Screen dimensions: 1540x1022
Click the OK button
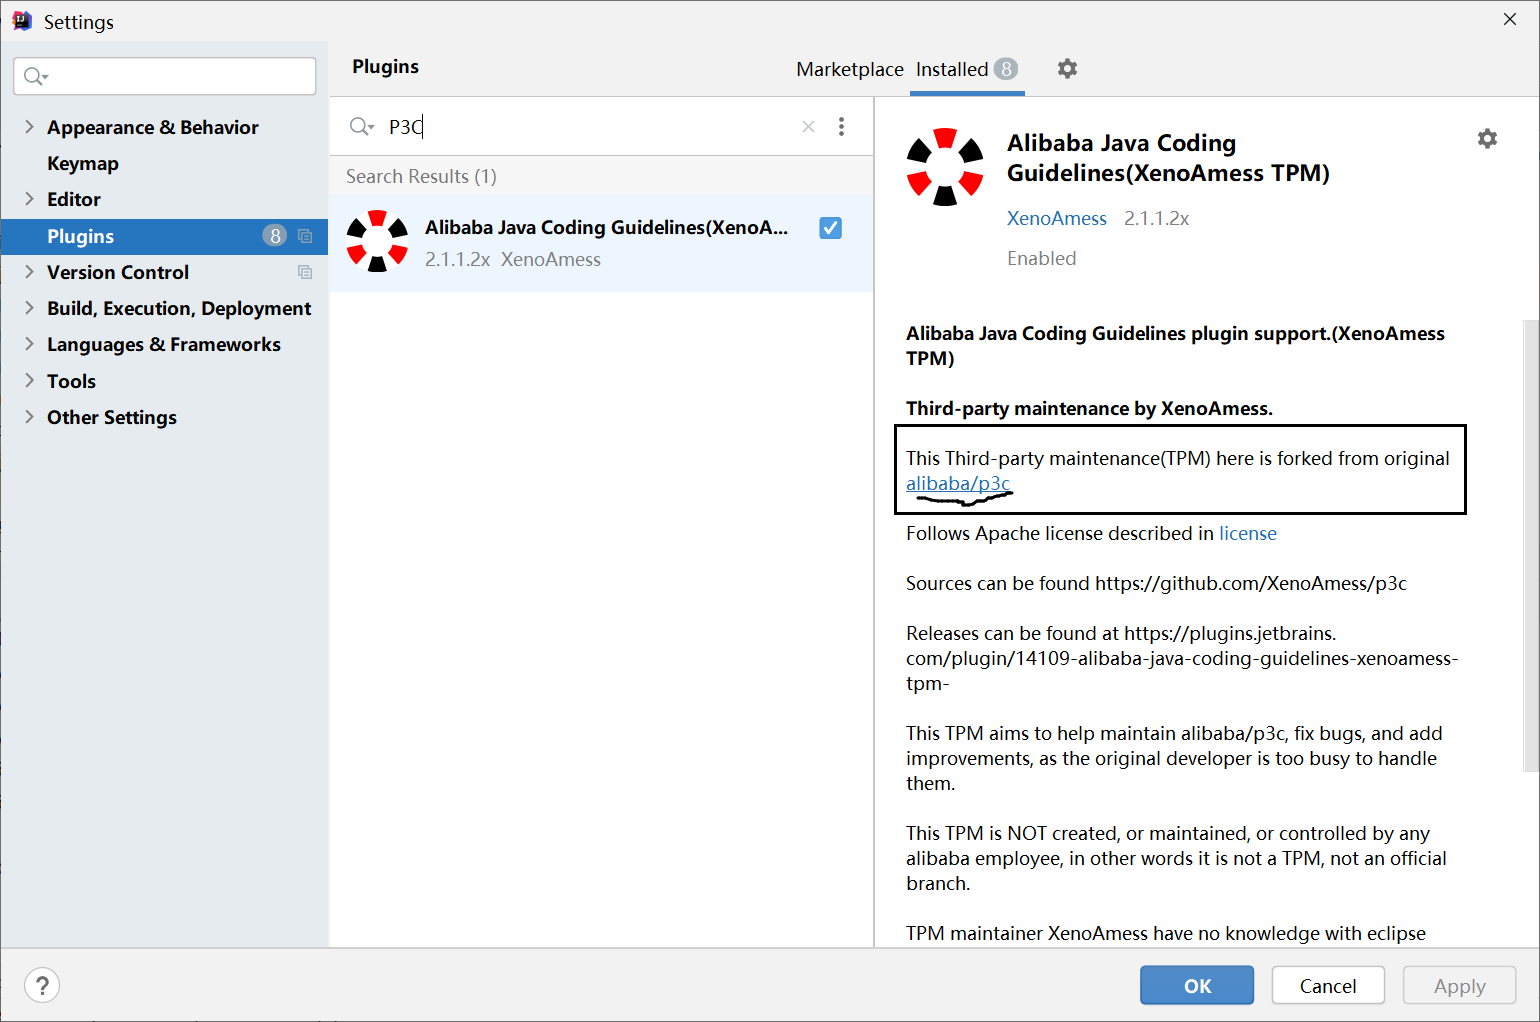[1197, 985]
